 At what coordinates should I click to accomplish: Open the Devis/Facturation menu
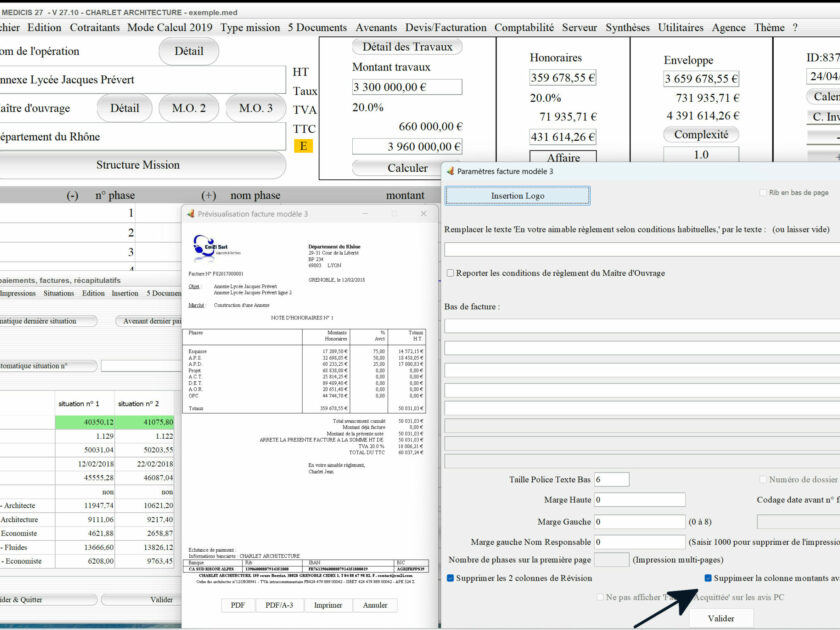coord(446,27)
